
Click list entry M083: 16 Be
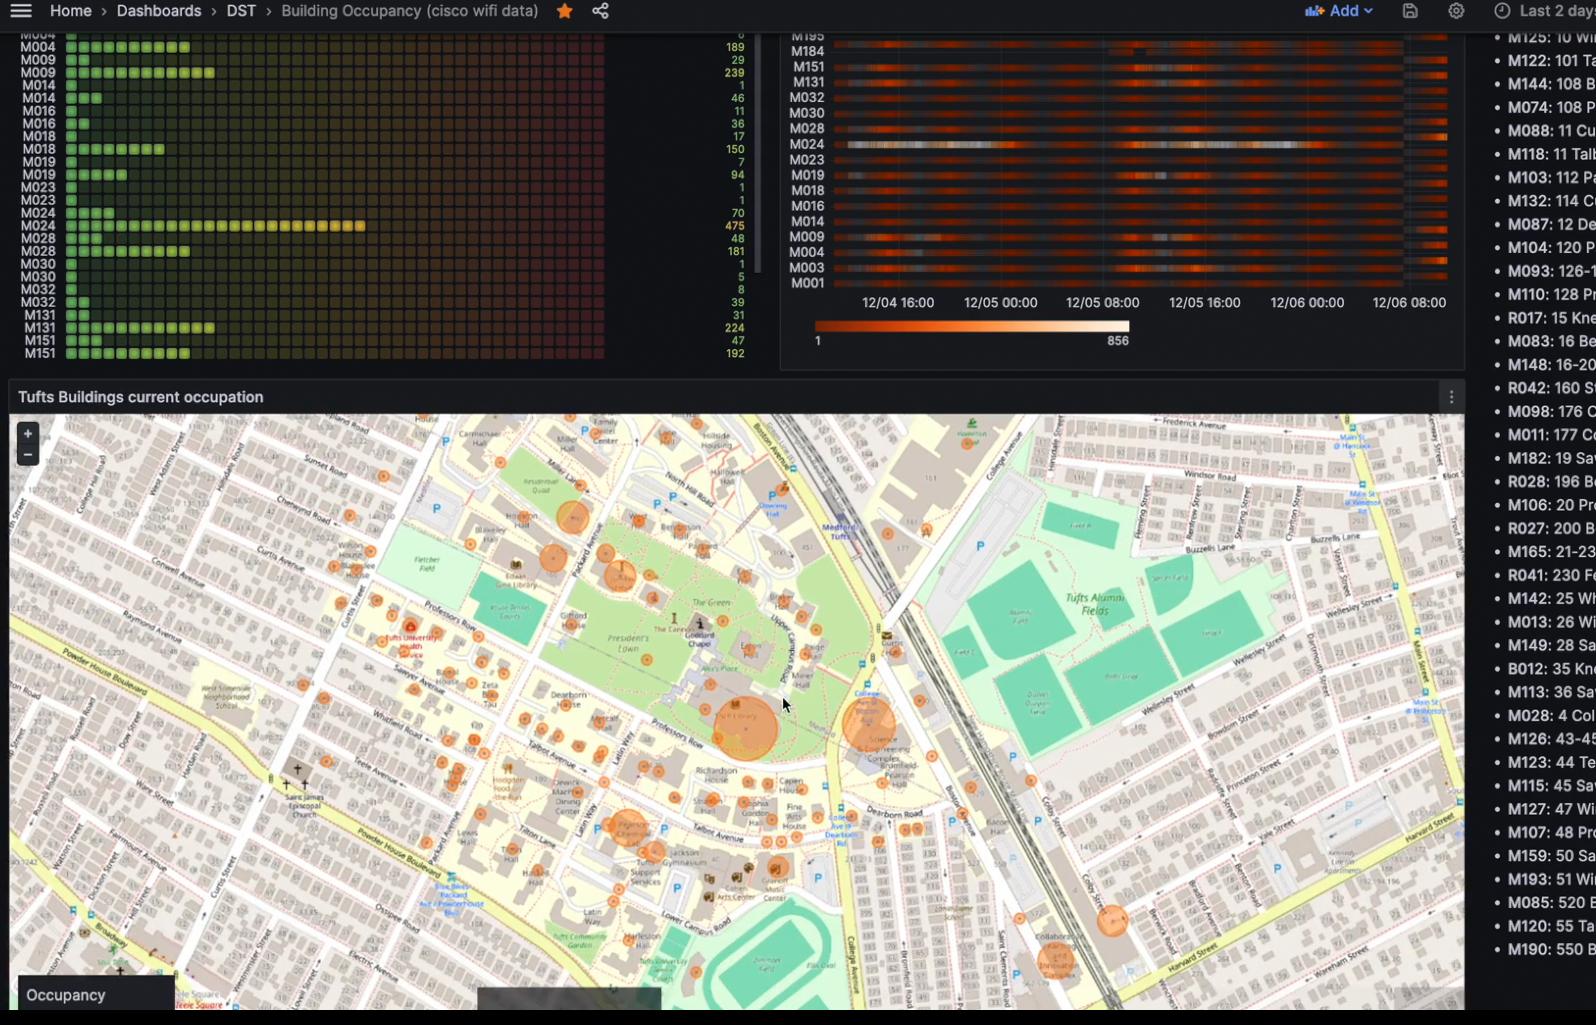click(x=1551, y=341)
